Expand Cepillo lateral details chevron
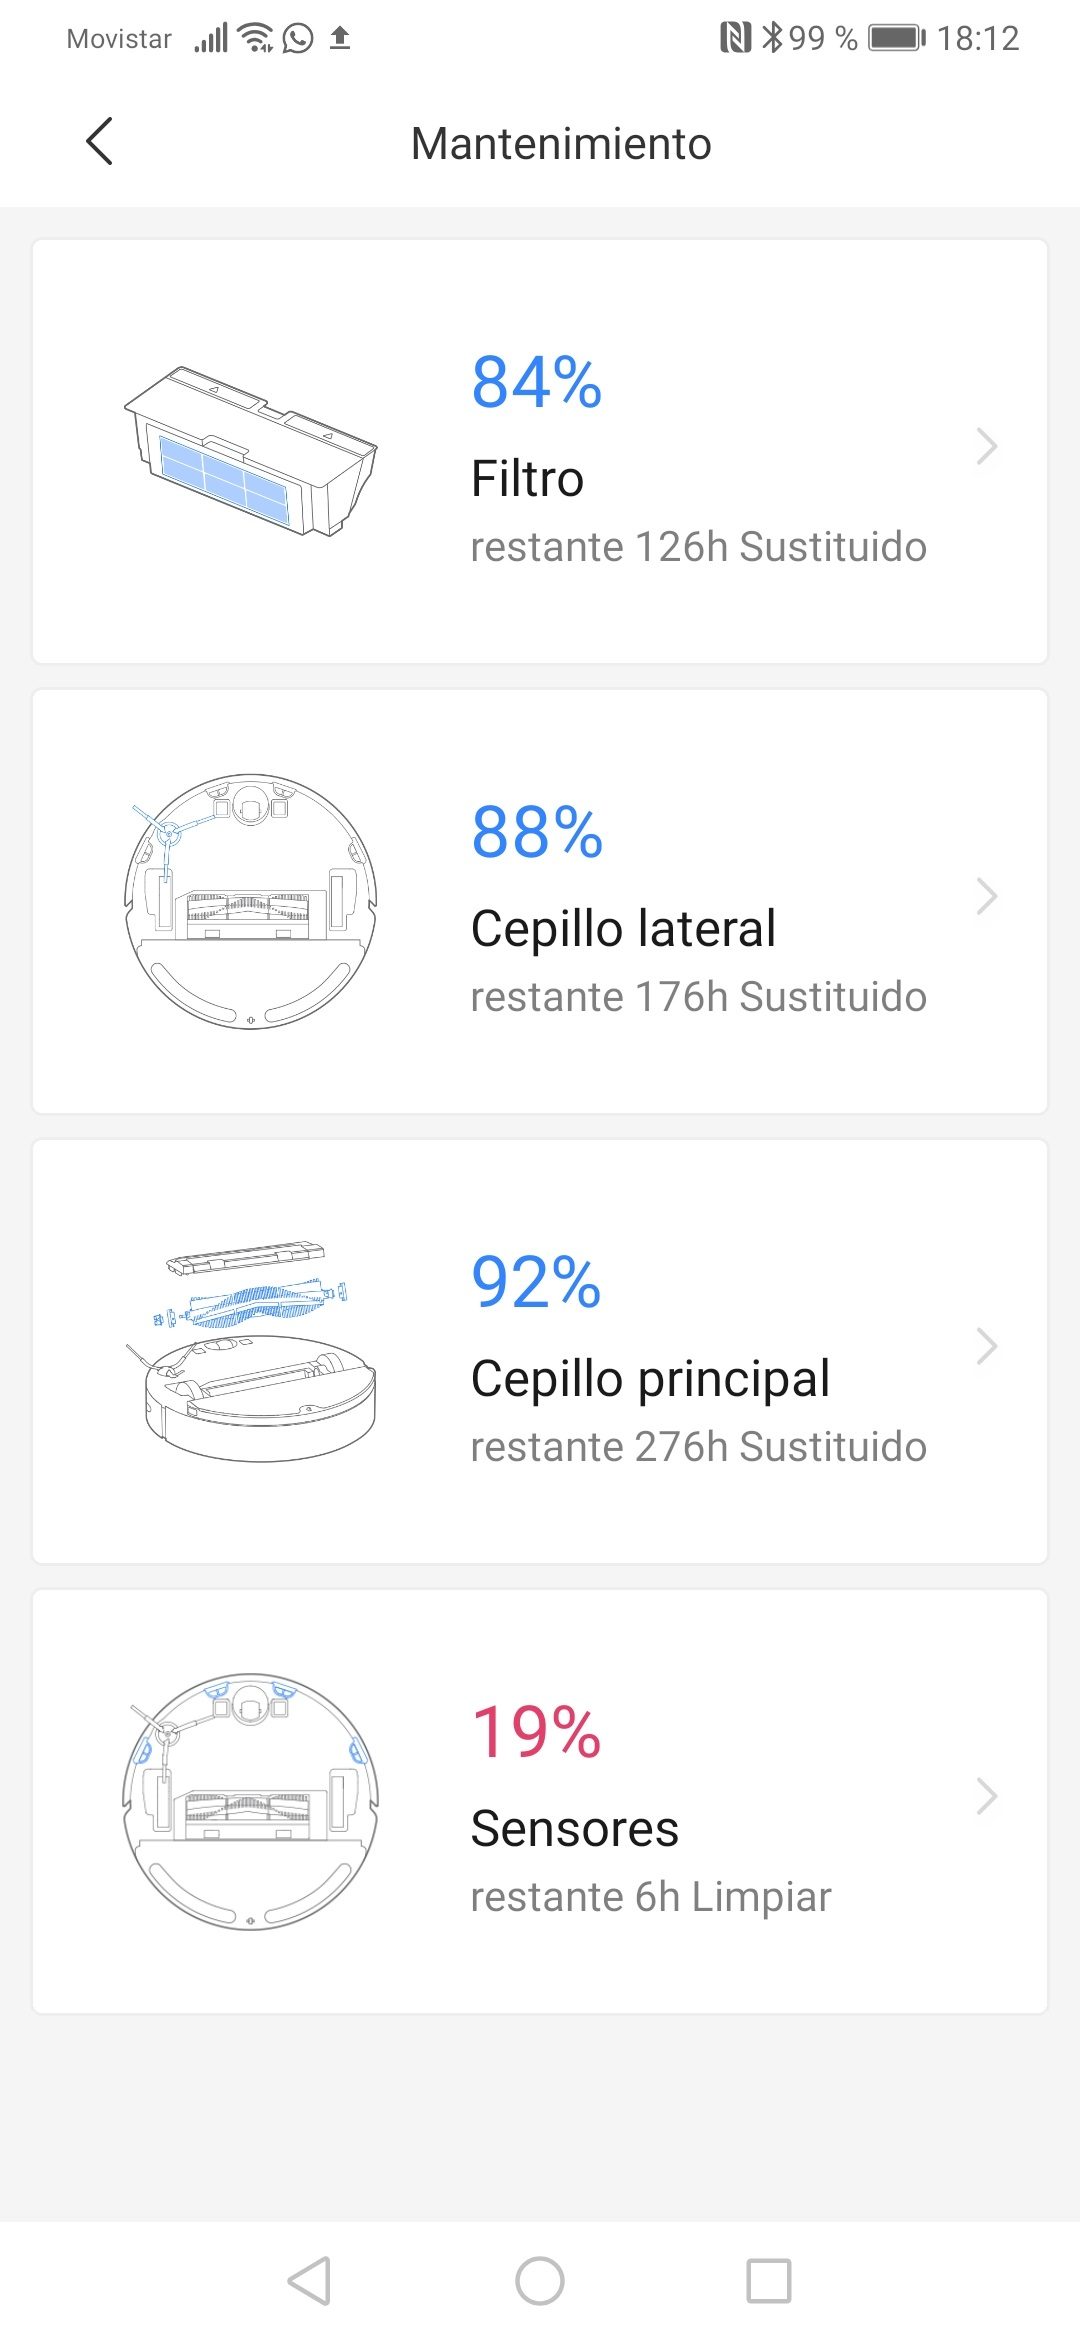This screenshot has width=1080, height=2340. pyautogui.click(x=986, y=897)
